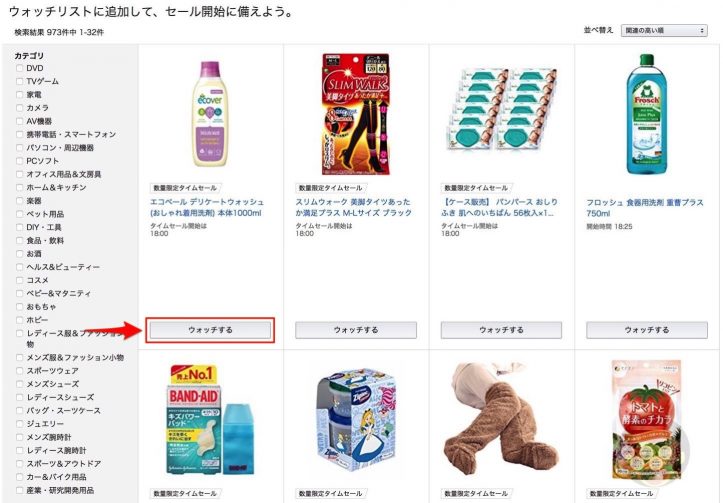Click the Ecover bottle product image

click(210, 114)
